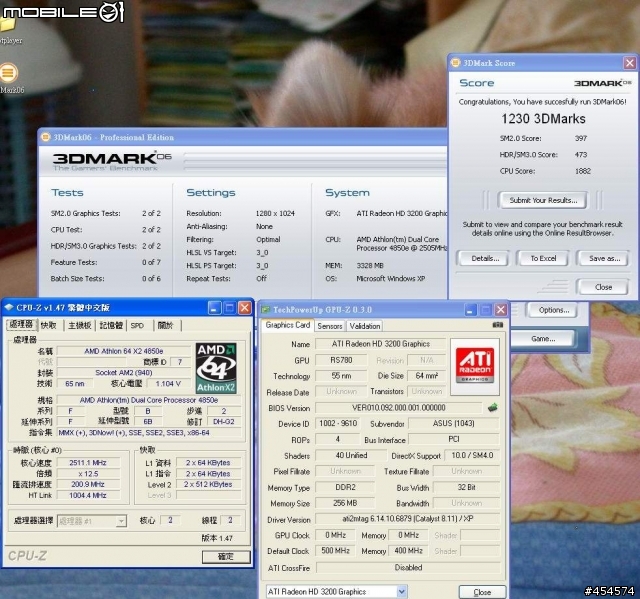The height and width of the screenshot is (599, 640).
Task: Click the CPU Score value 1882
Action: click(x=583, y=171)
